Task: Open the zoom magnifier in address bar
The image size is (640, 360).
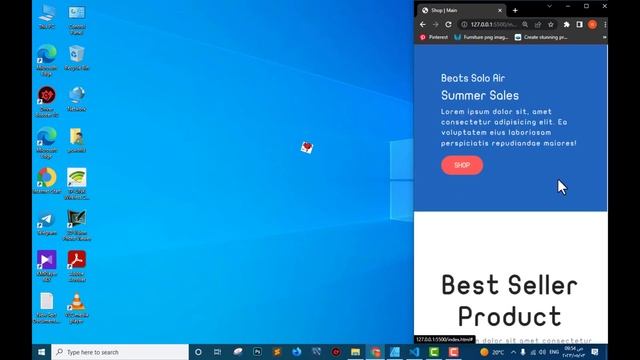Action: (525, 24)
